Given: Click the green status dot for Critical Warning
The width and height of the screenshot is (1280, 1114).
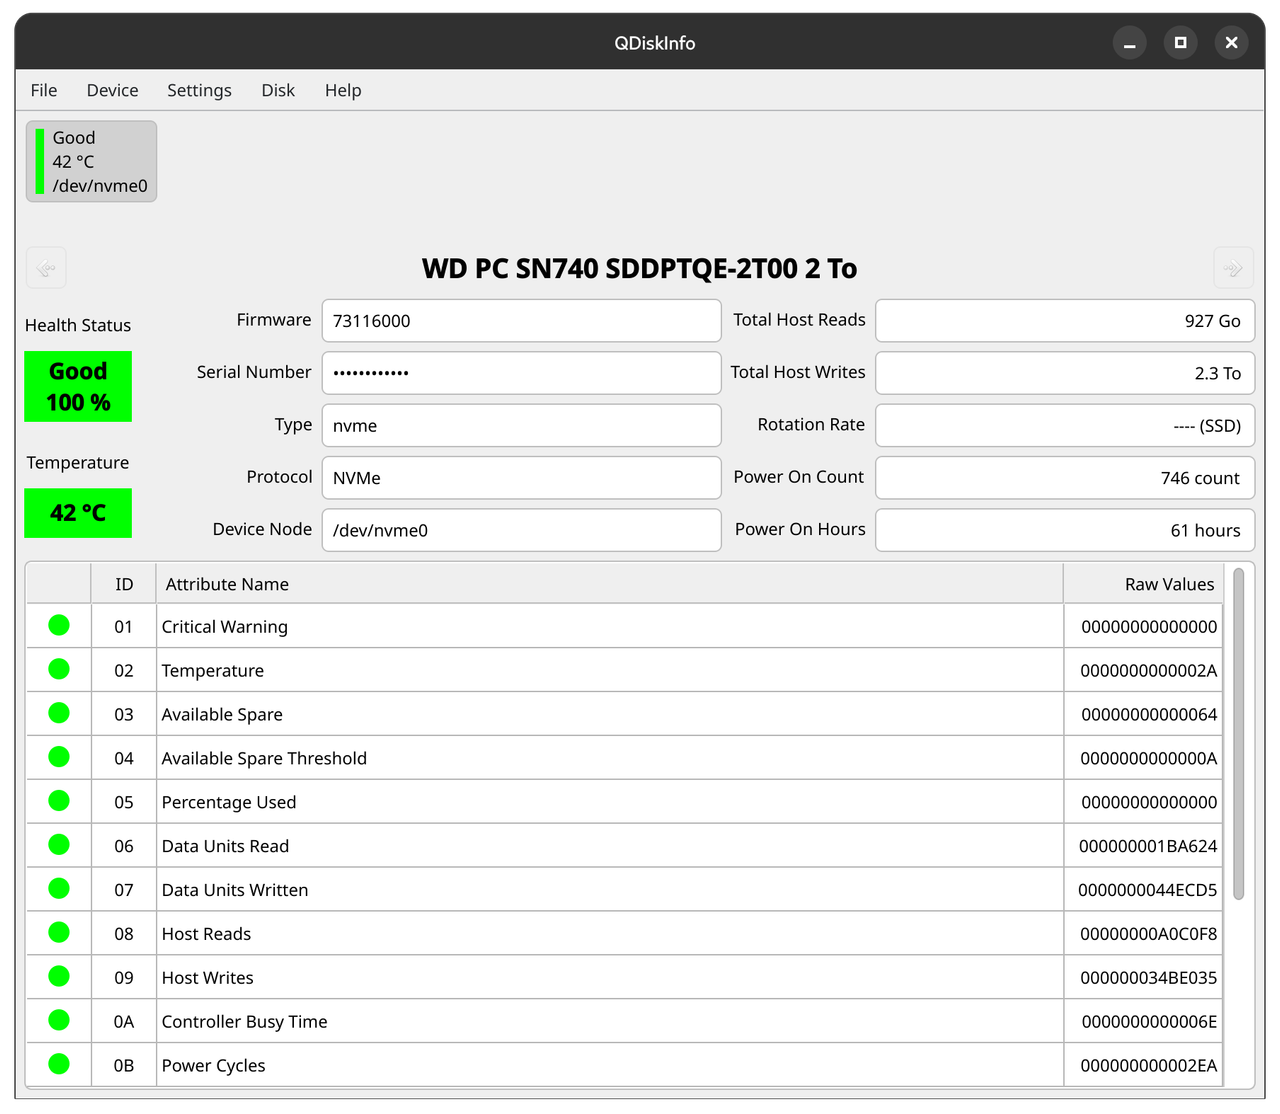Looking at the screenshot, I should (x=59, y=626).
